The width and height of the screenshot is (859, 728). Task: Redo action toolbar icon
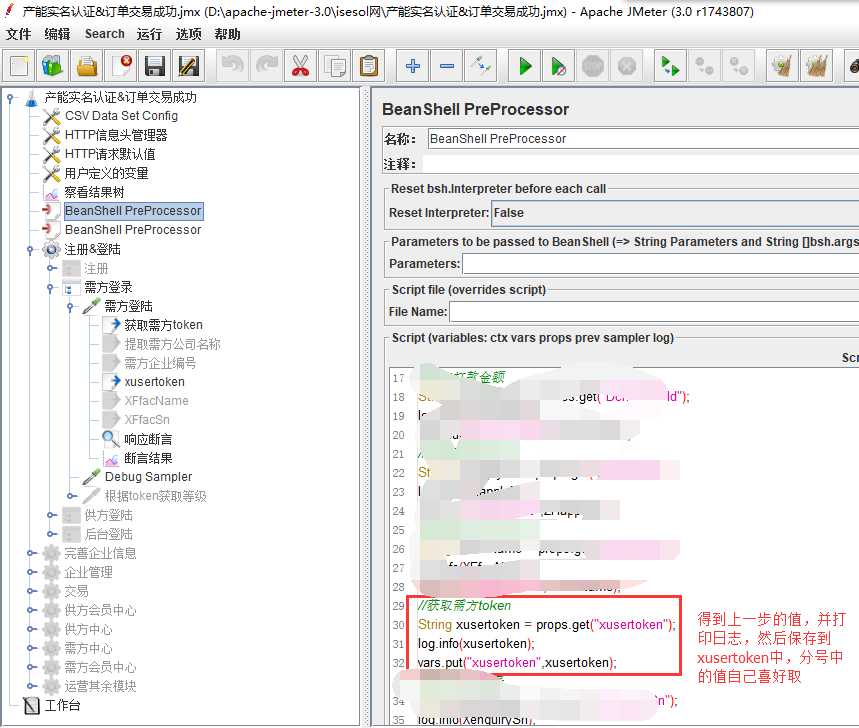point(266,66)
